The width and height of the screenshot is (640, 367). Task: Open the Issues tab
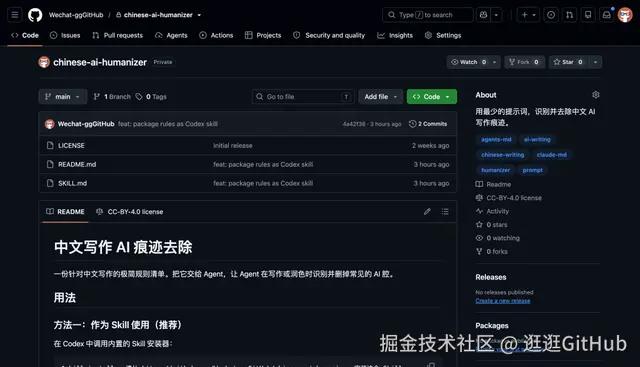[65, 36]
